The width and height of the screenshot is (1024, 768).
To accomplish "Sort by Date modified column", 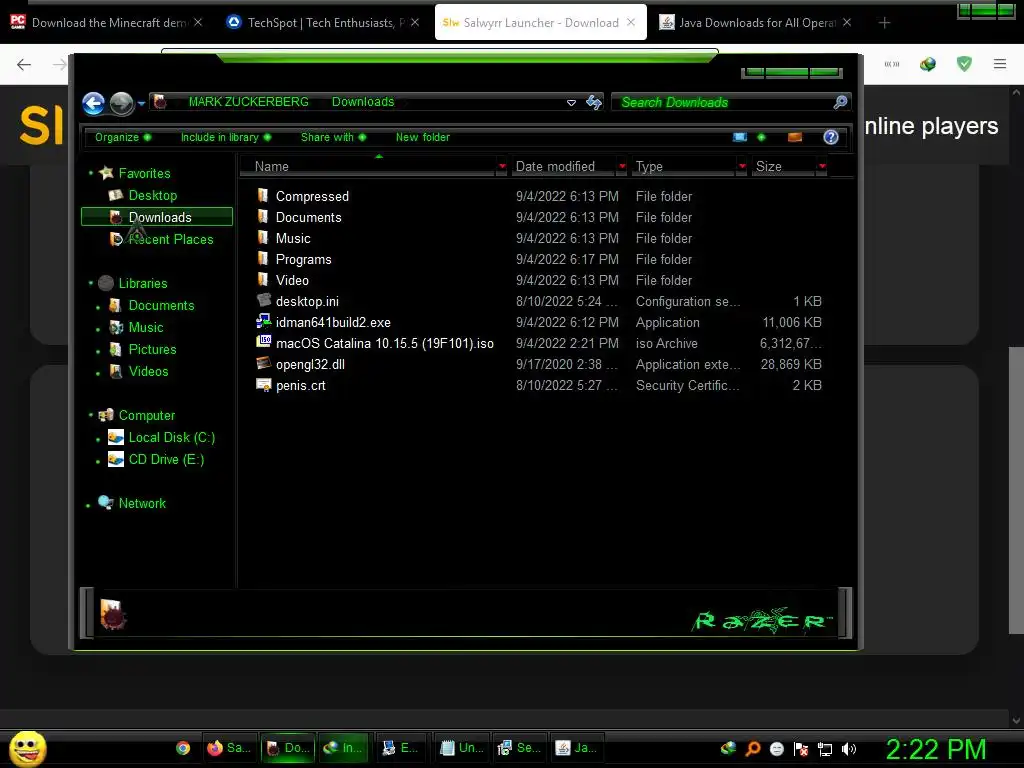I will click(563, 167).
